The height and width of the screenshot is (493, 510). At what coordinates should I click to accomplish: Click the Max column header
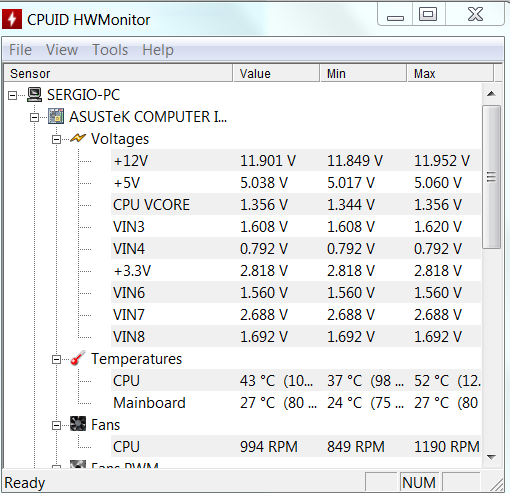click(x=450, y=73)
